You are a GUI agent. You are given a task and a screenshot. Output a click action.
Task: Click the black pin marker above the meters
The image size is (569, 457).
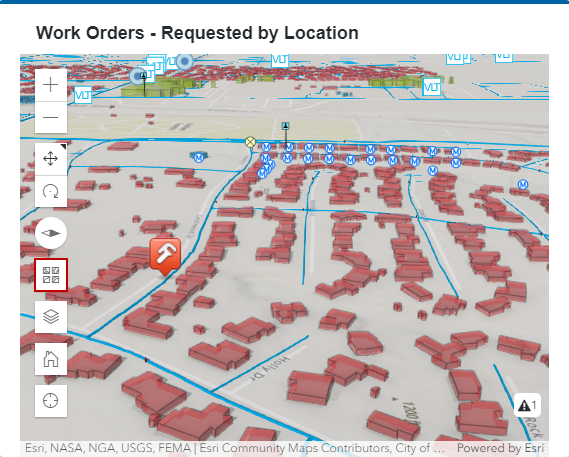click(x=286, y=126)
